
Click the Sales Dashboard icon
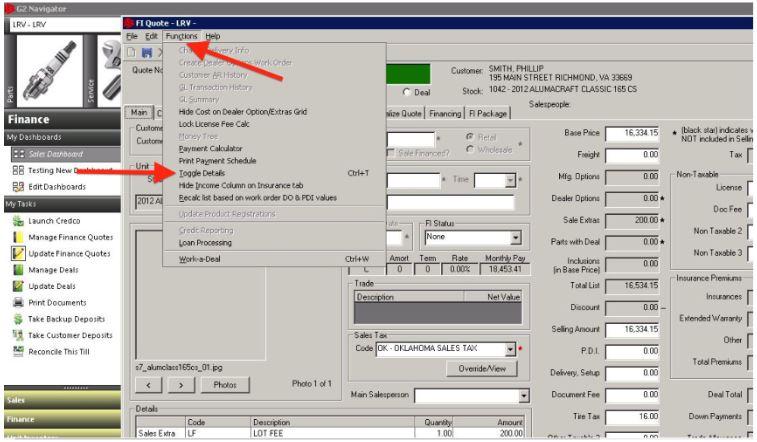tap(19, 154)
